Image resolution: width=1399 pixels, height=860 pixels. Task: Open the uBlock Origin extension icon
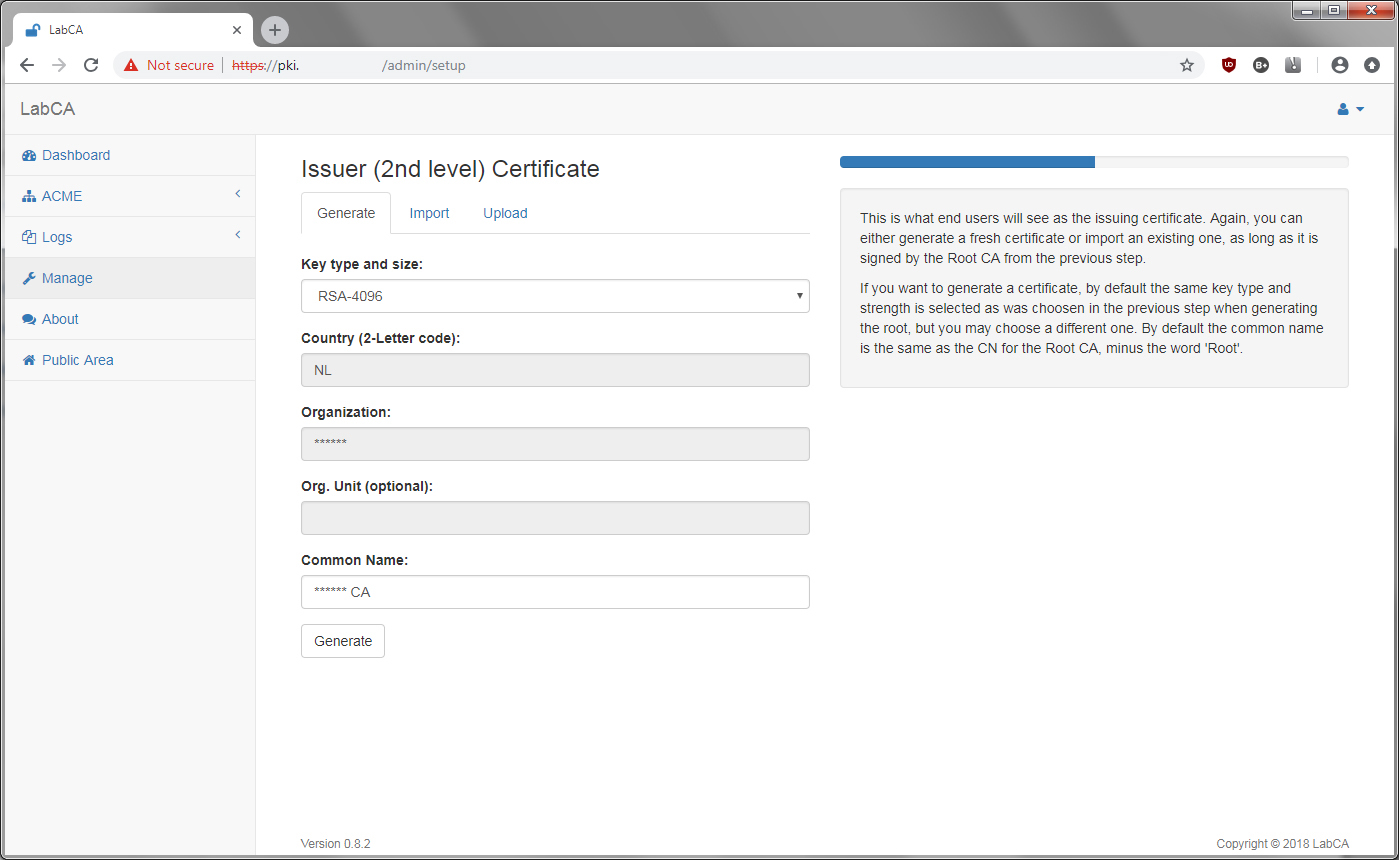pos(1229,64)
